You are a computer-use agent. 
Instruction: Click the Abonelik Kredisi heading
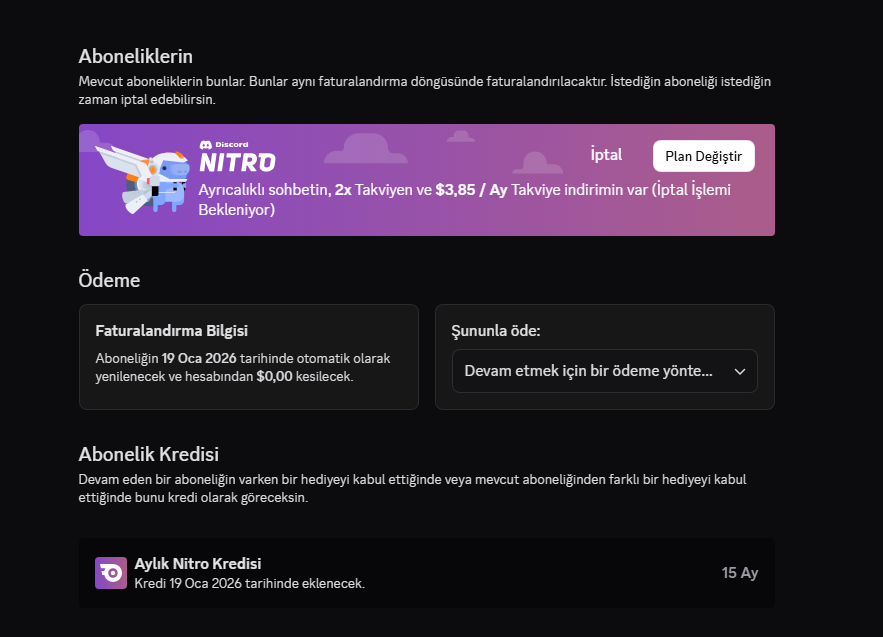pos(149,454)
